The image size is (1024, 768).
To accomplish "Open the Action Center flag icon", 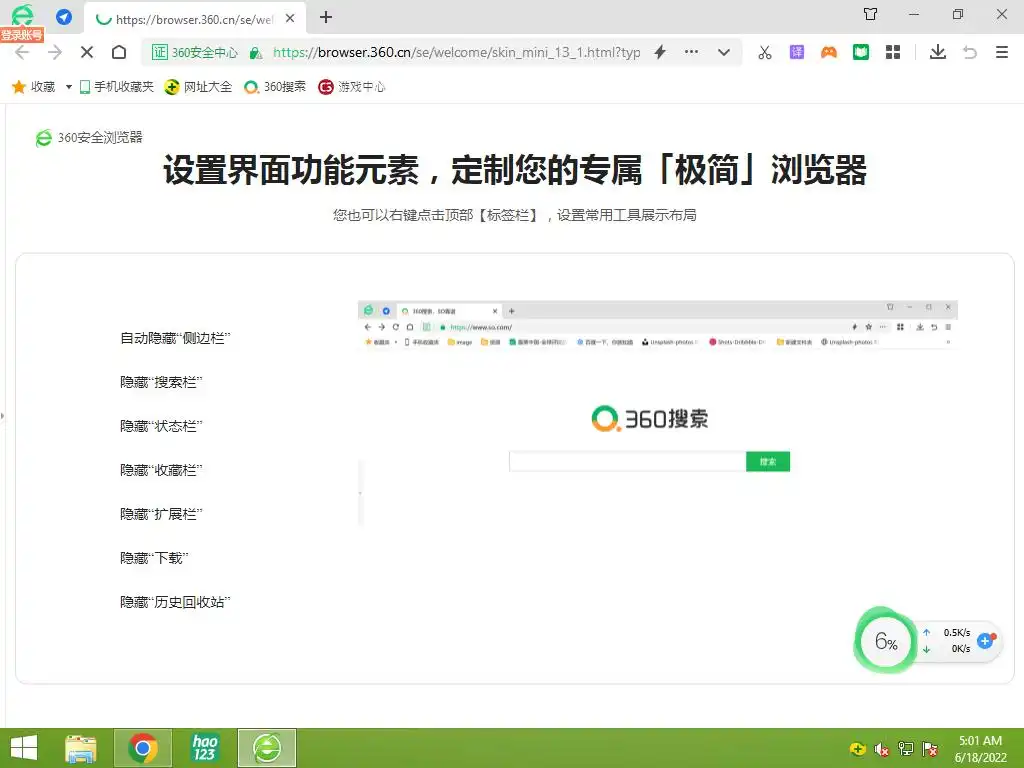I will [930, 749].
